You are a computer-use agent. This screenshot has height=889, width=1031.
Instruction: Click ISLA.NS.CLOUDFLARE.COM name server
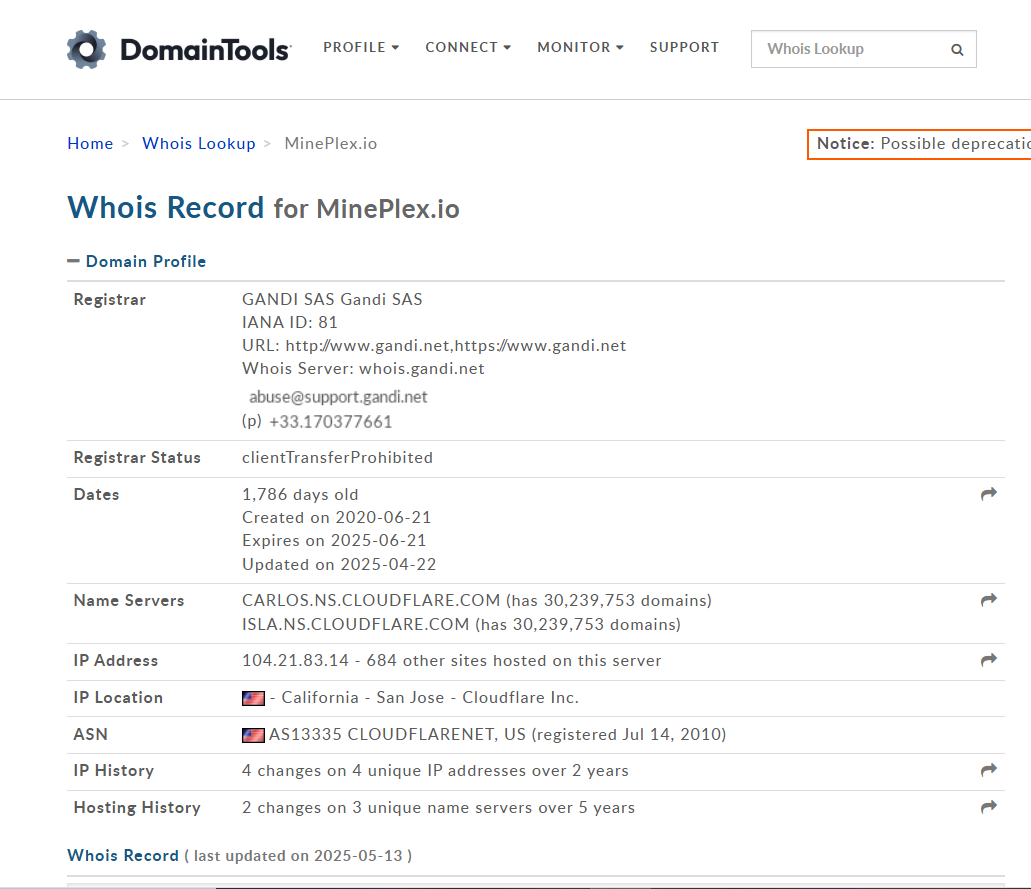356,624
